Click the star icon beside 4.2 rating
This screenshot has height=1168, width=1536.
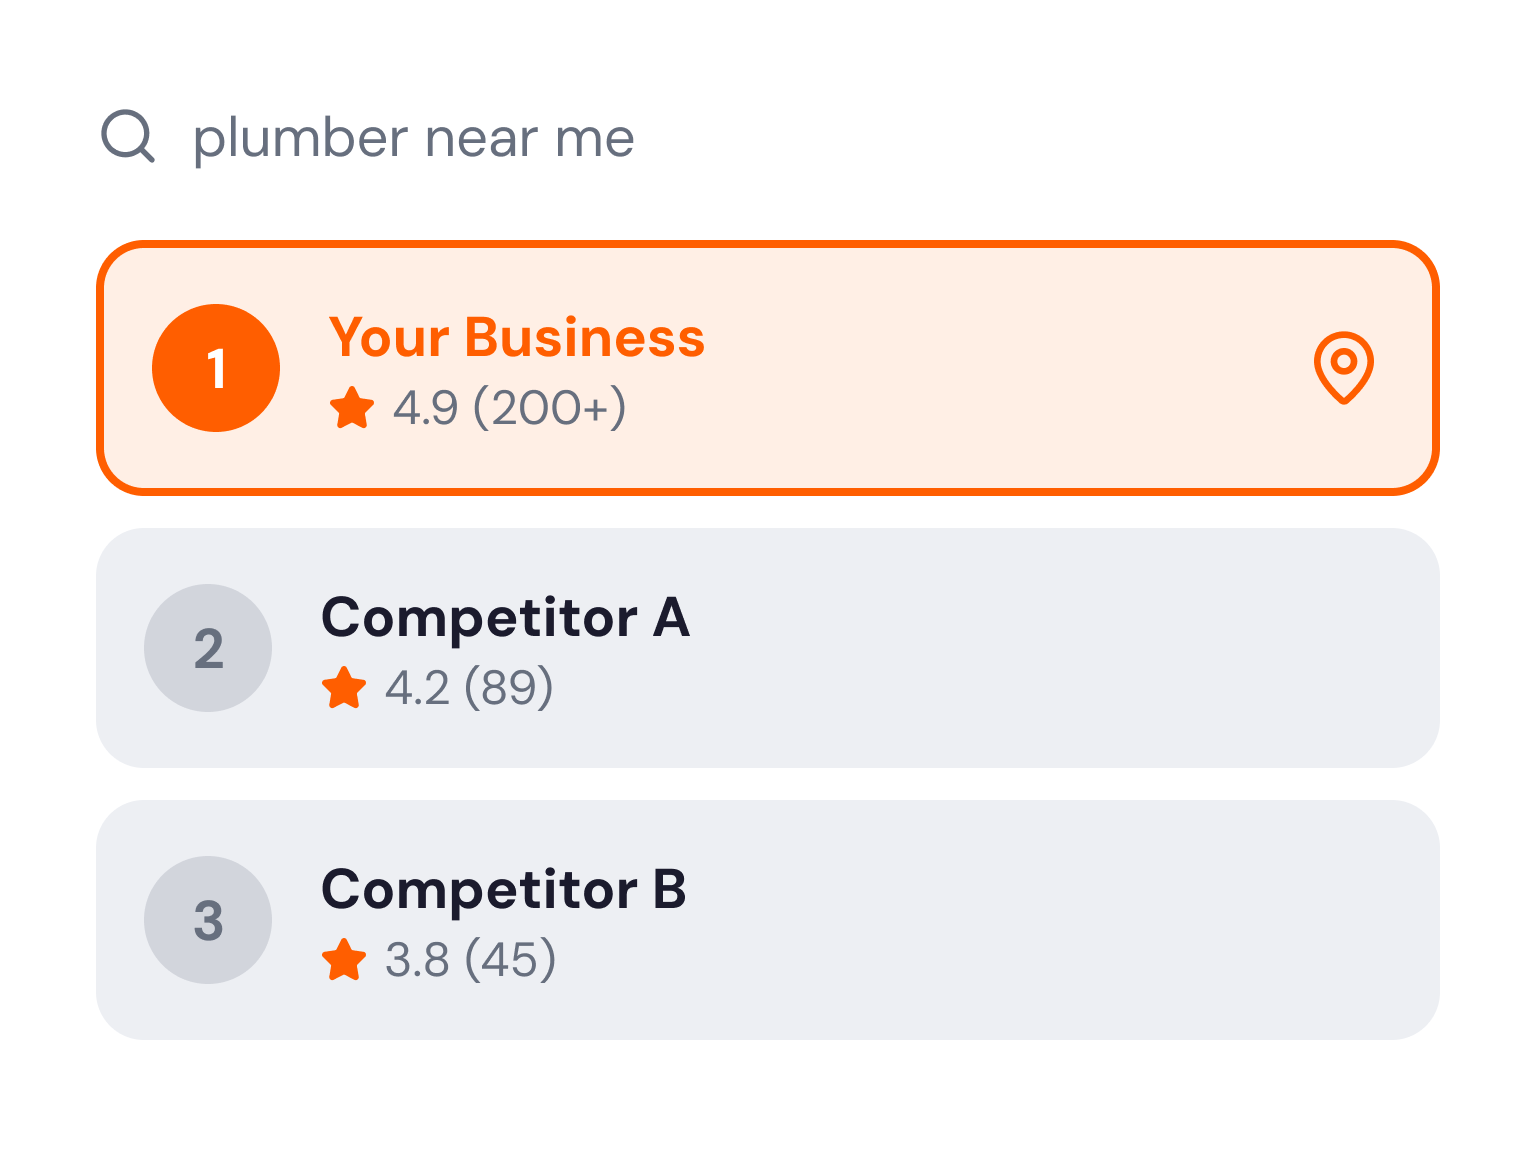pos(343,688)
